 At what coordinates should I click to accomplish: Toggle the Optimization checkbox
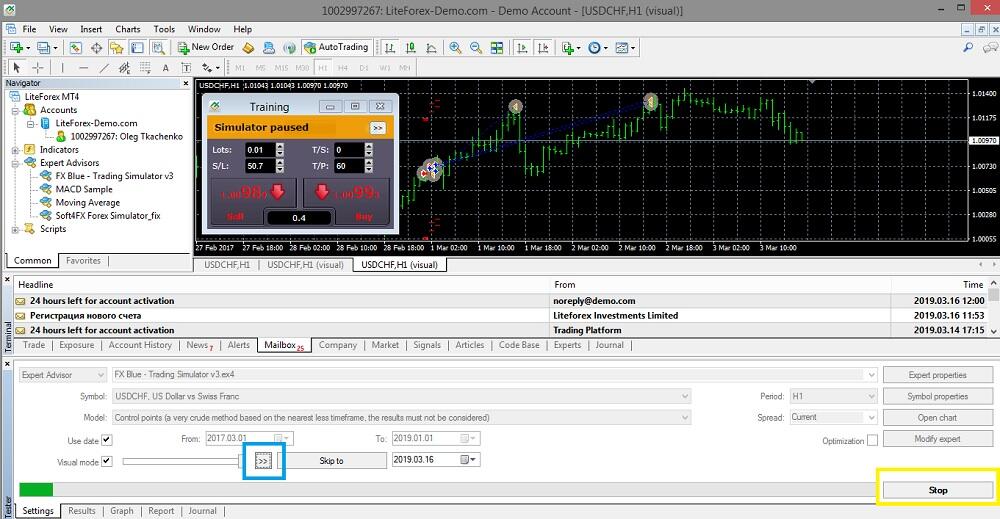(x=872, y=441)
